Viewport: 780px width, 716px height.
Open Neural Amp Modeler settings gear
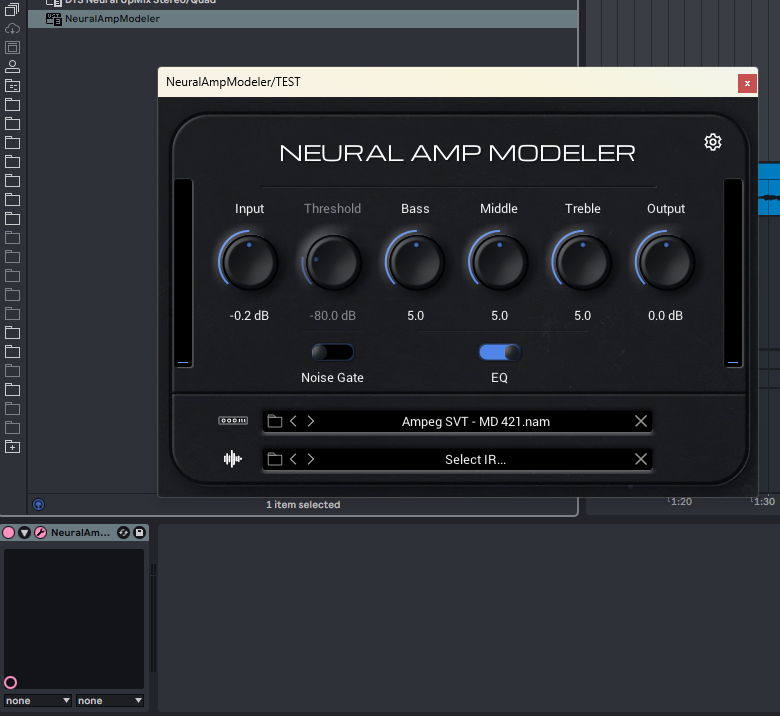coord(713,142)
